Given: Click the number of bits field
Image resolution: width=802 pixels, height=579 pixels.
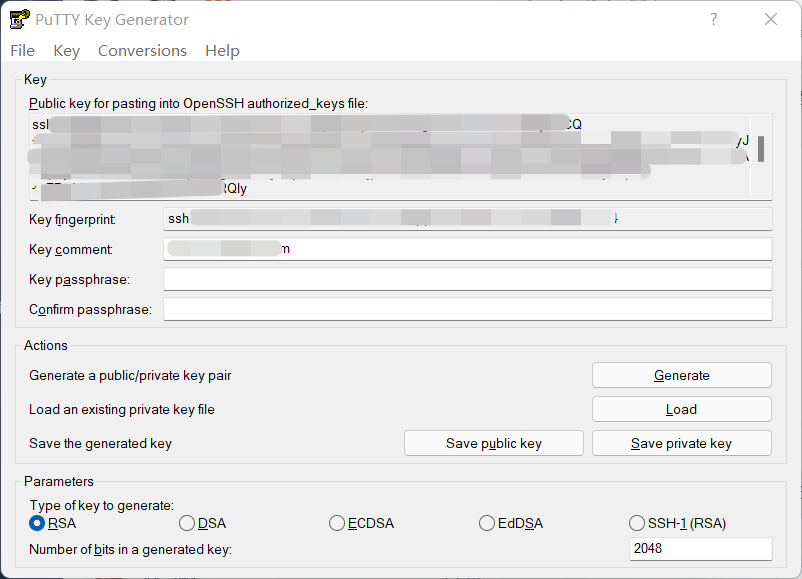Looking at the screenshot, I should click(x=700, y=549).
